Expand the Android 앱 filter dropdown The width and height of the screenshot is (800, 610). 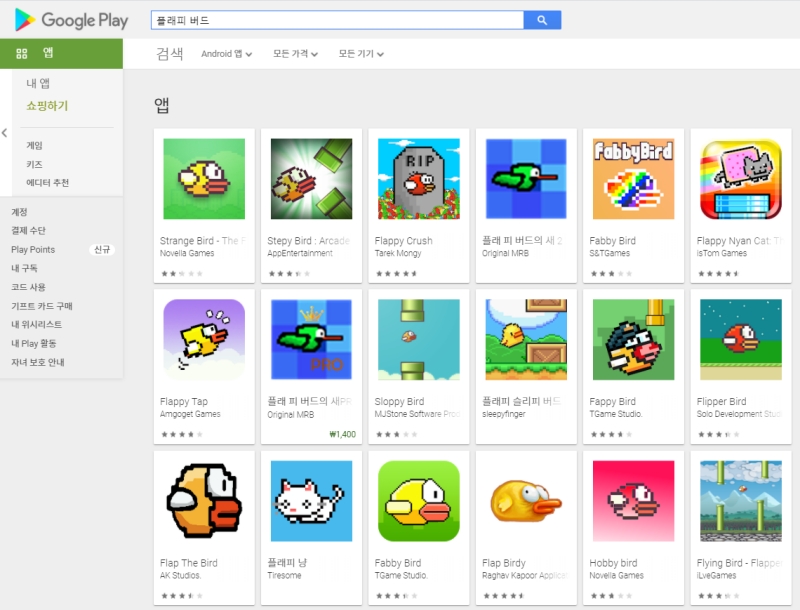pyautogui.click(x=226, y=54)
